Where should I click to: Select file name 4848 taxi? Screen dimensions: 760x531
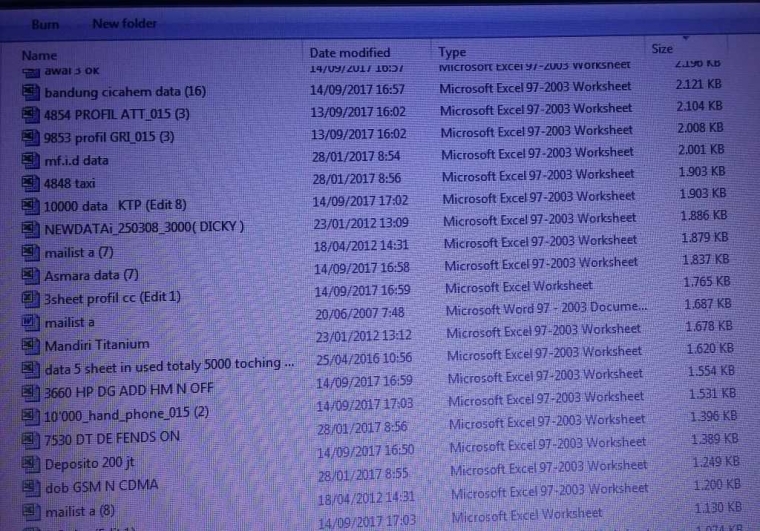[69, 184]
